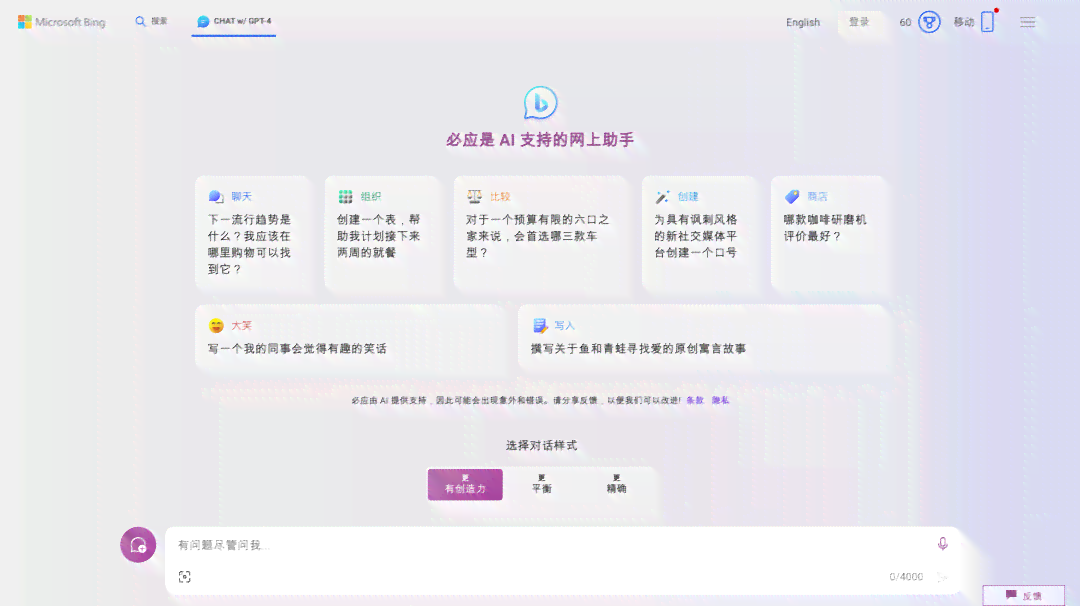Open the mobile phone icon
This screenshot has height=606, width=1080.
click(x=988, y=22)
